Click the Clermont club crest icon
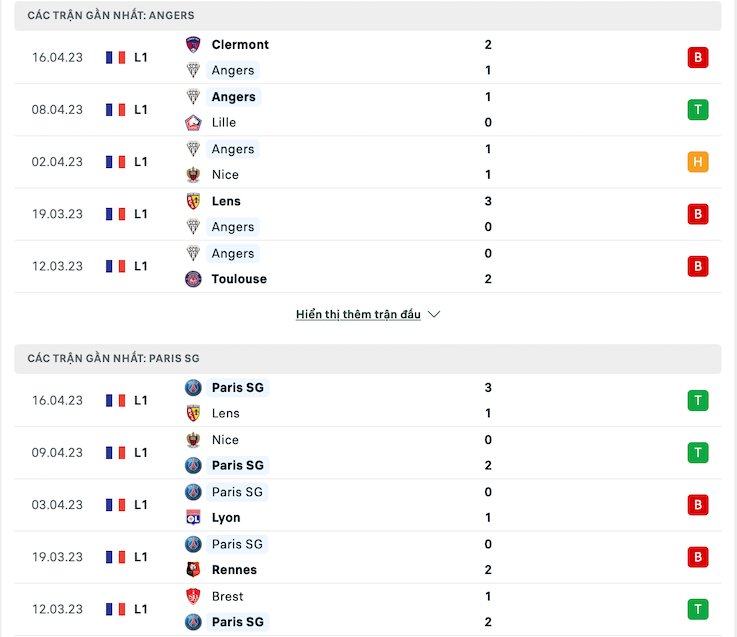 pos(193,45)
